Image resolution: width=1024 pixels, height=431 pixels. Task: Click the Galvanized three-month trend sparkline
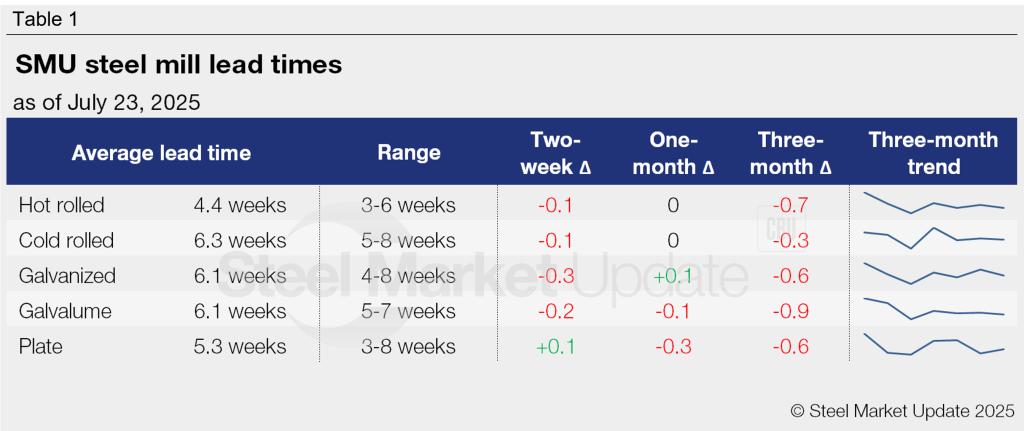click(x=933, y=274)
